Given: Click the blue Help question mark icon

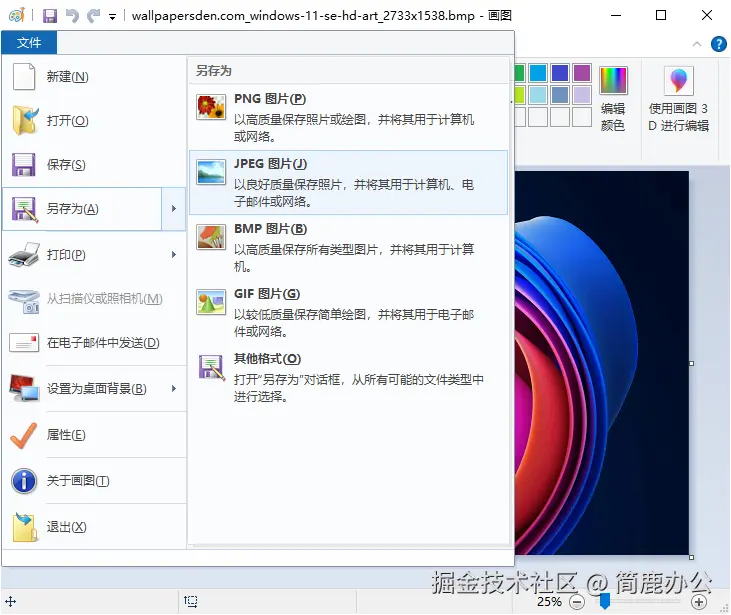Looking at the screenshot, I should click(718, 44).
